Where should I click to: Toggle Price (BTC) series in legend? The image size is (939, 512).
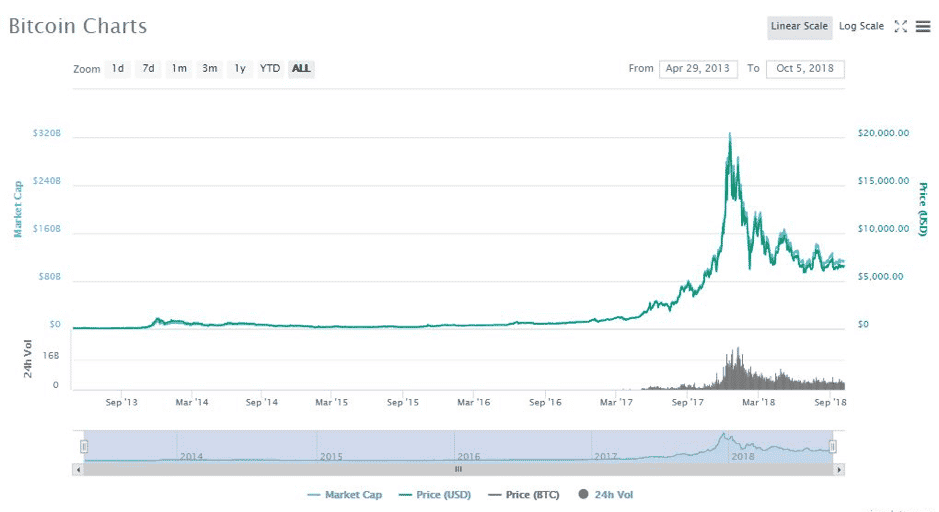524,495
